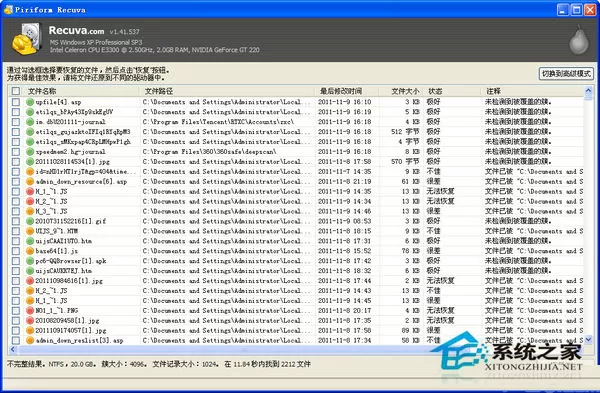Click the 2011-11-7 14:35 date cell
This screenshot has width=600, height=393.
344,172
